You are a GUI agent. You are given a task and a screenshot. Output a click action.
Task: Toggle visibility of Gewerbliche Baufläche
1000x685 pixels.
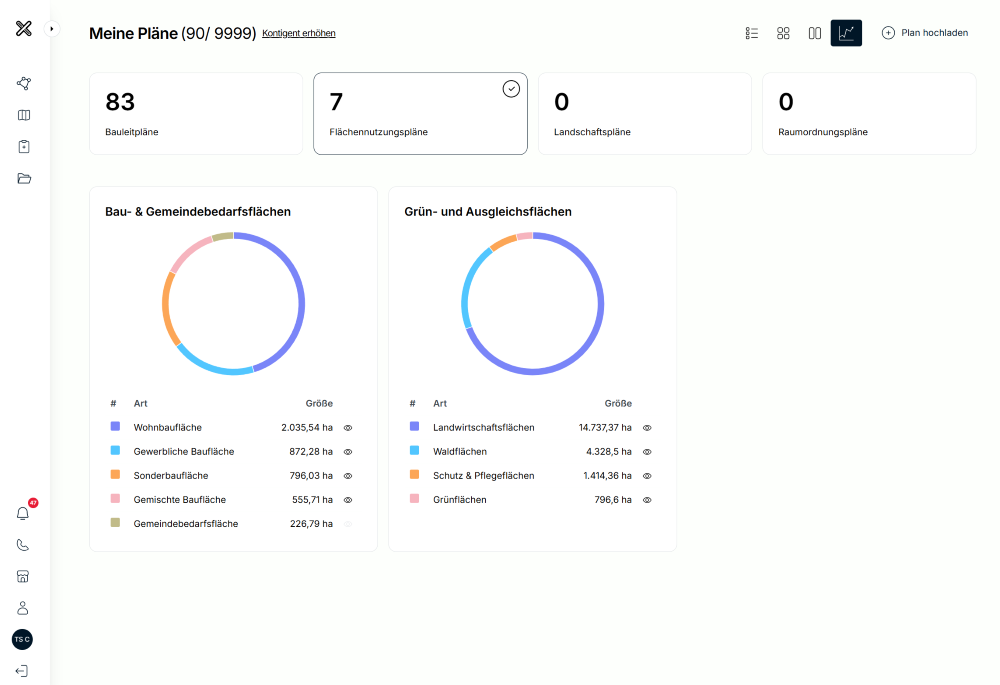(x=348, y=452)
